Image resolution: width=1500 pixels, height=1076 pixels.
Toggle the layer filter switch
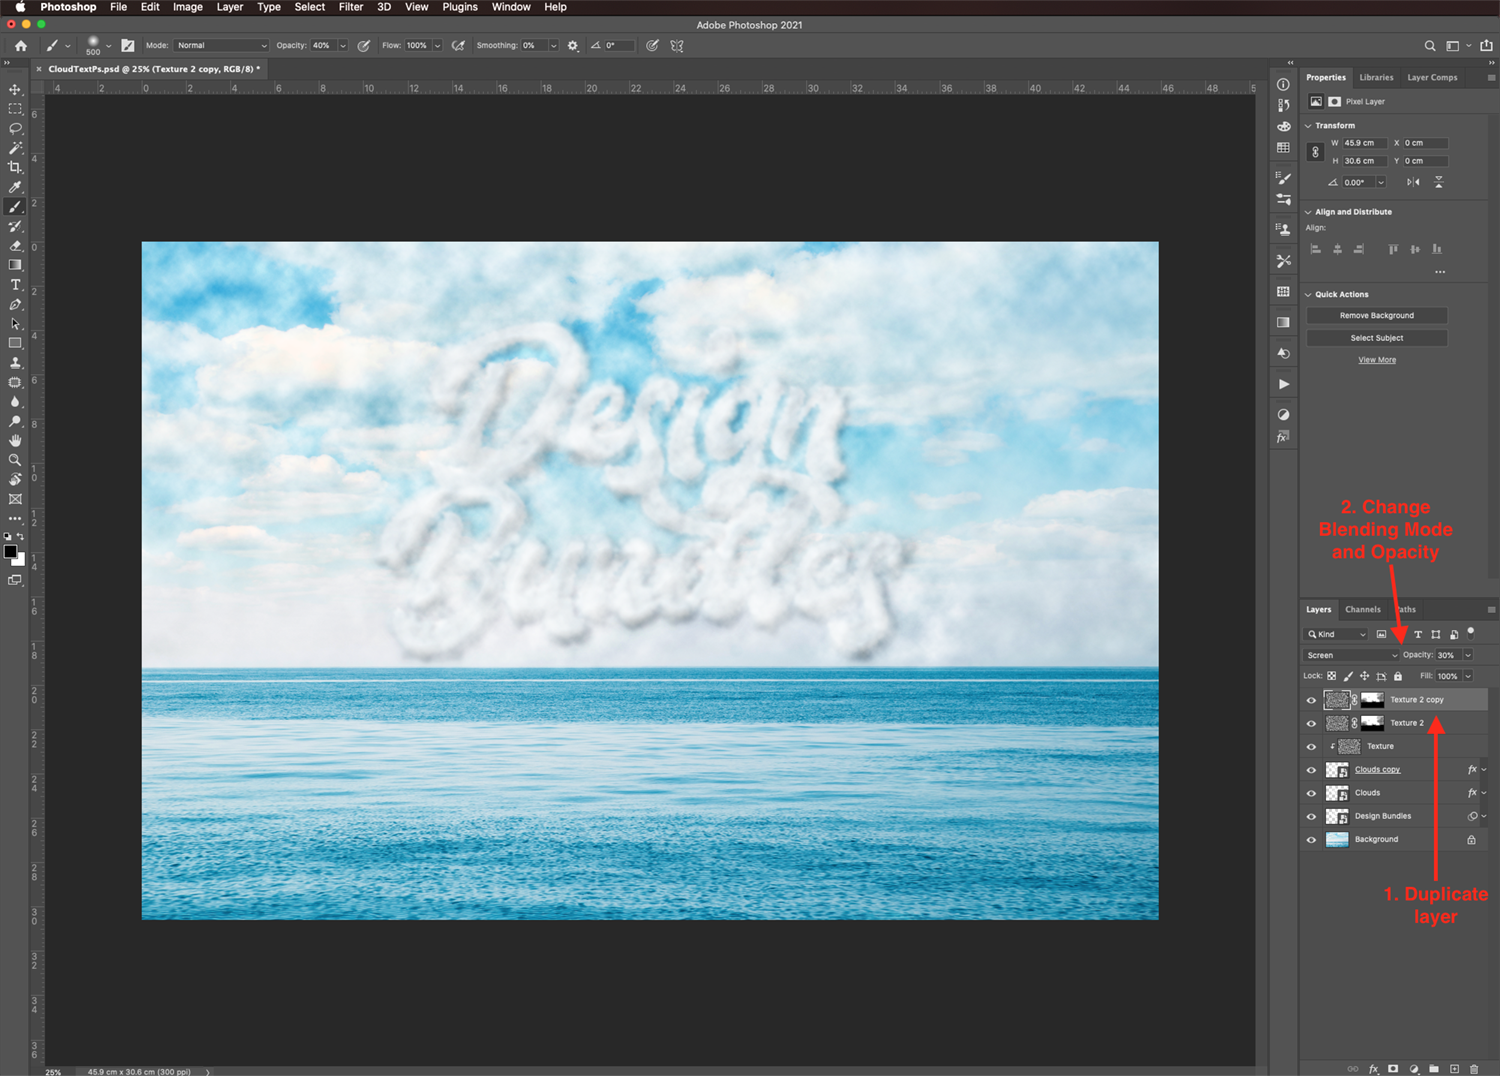[x=1471, y=632]
